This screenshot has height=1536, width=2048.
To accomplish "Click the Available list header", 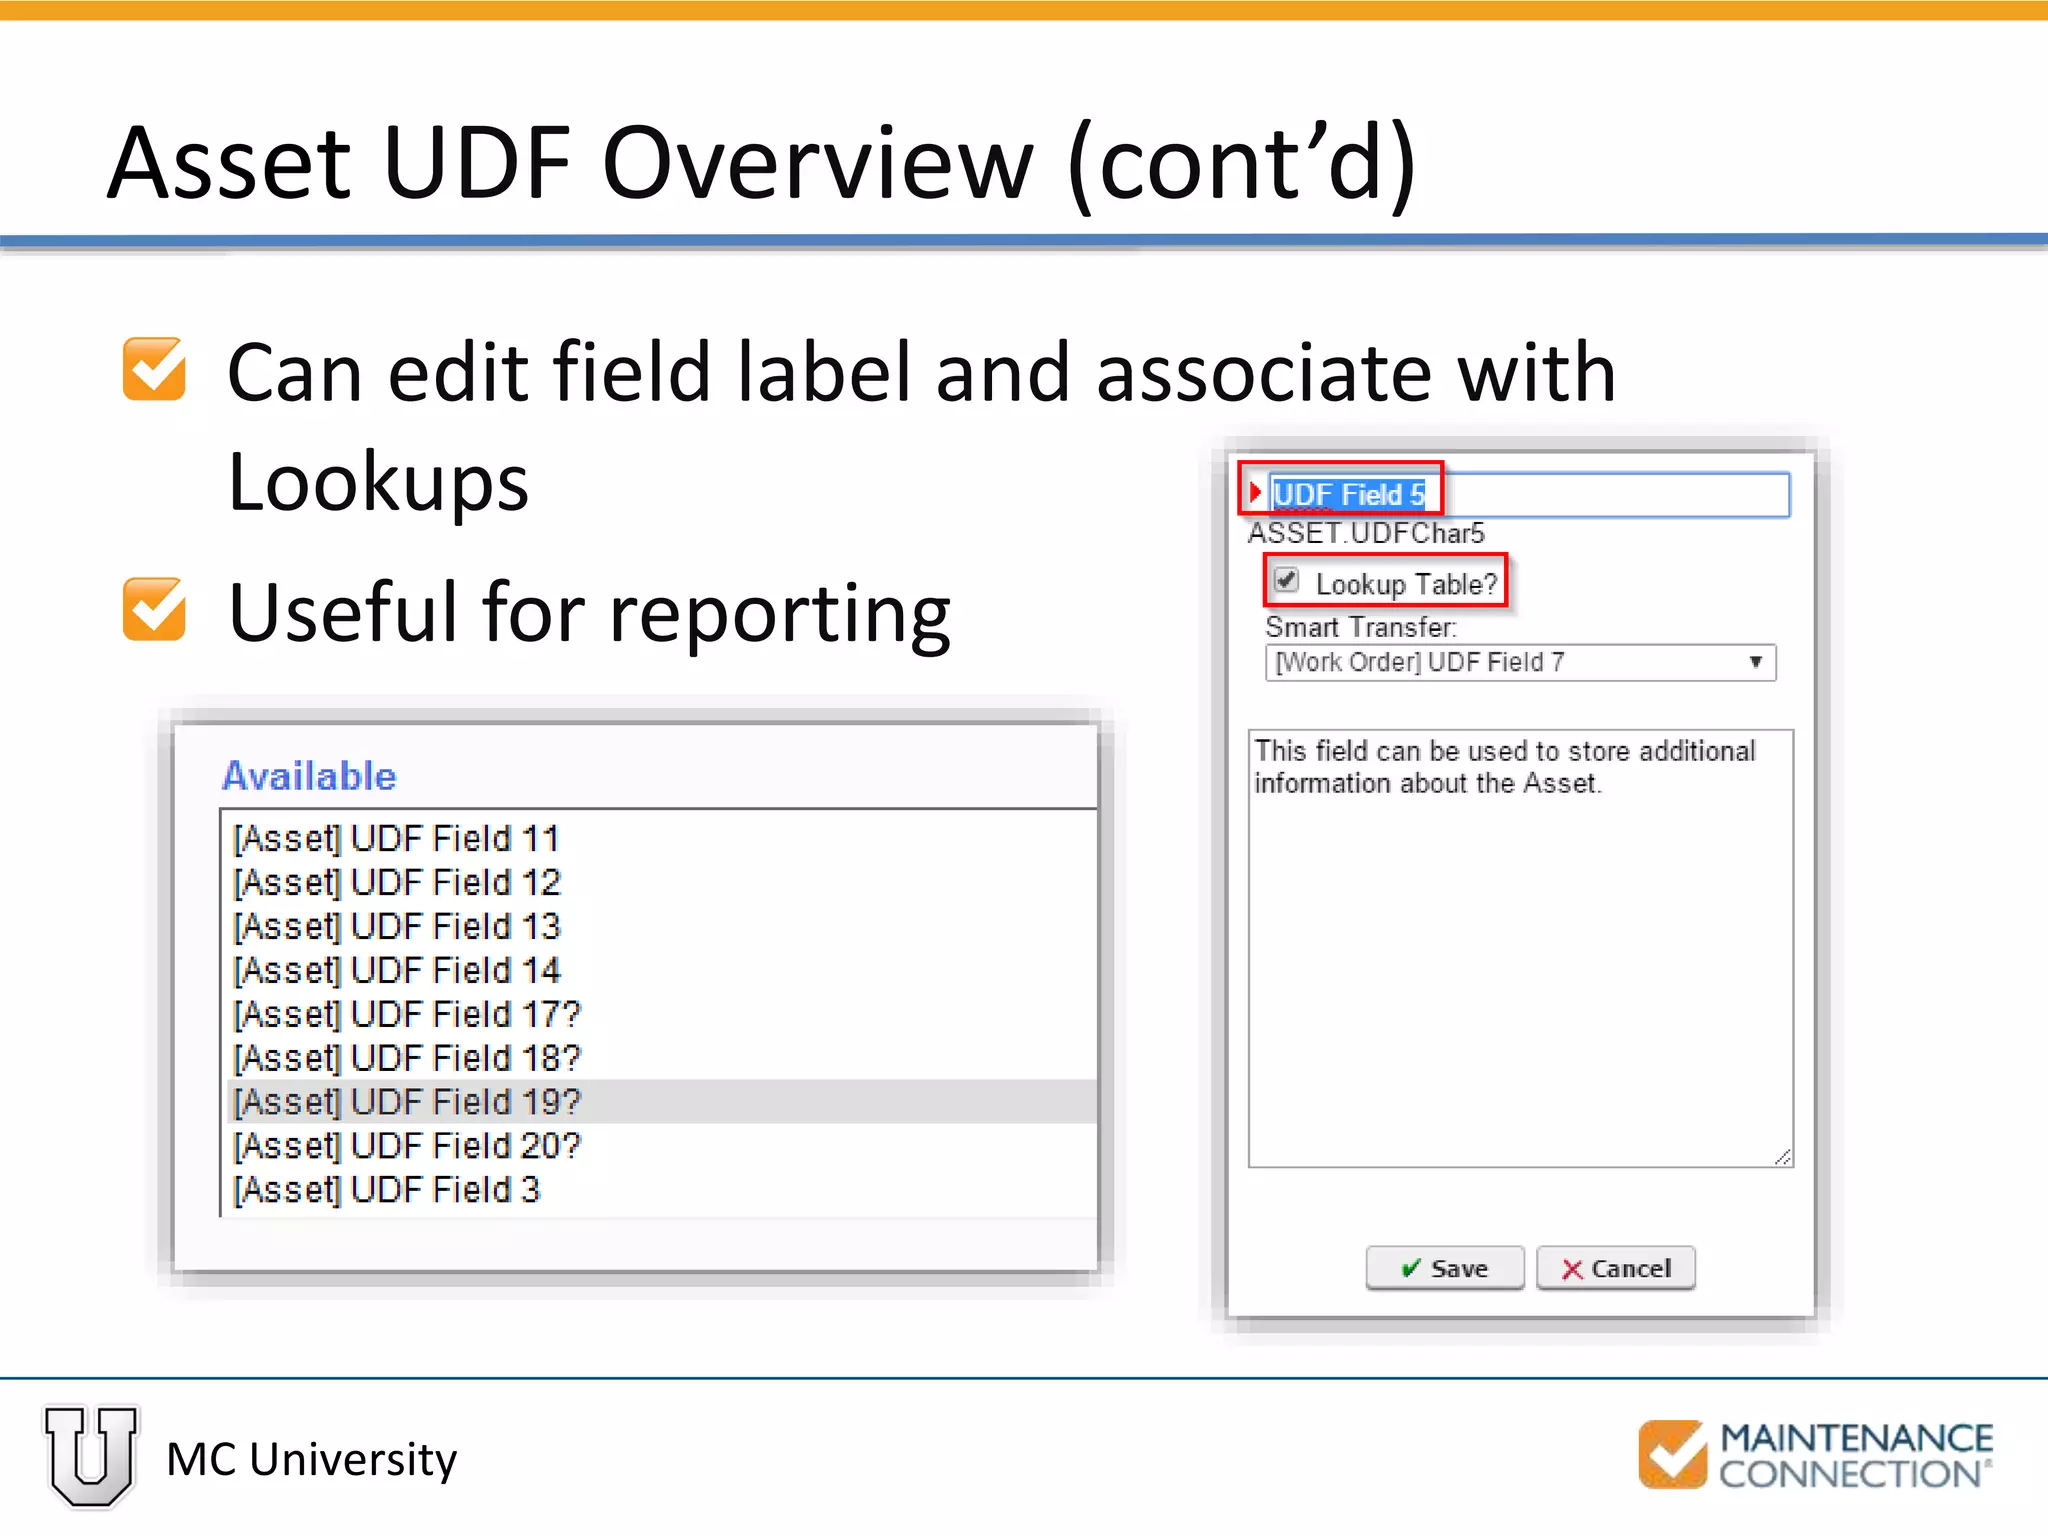I will (x=309, y=776).
